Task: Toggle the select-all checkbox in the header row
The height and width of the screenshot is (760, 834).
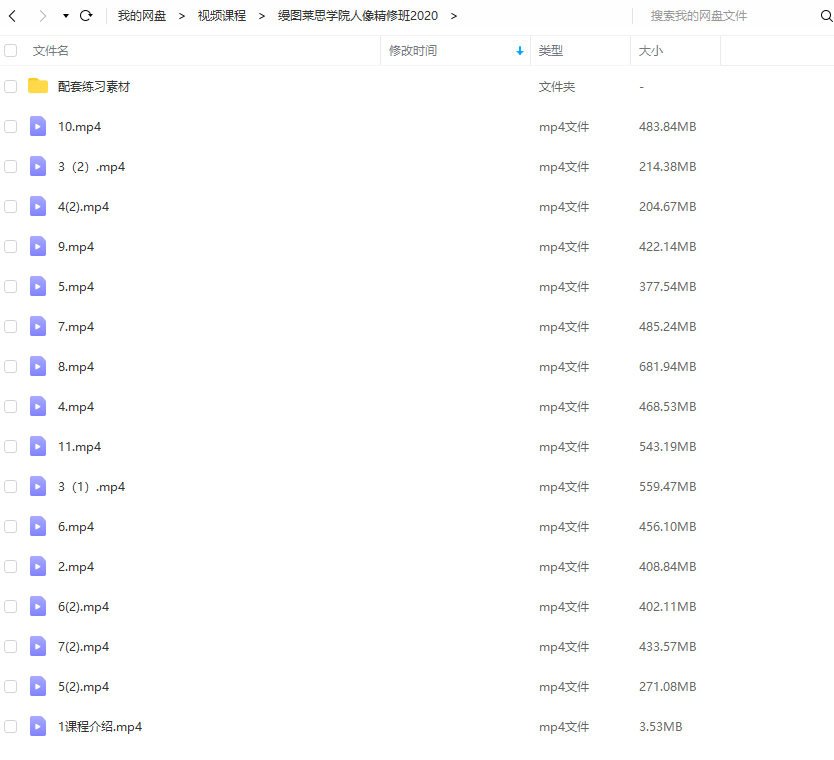Action: coord(10,50)
